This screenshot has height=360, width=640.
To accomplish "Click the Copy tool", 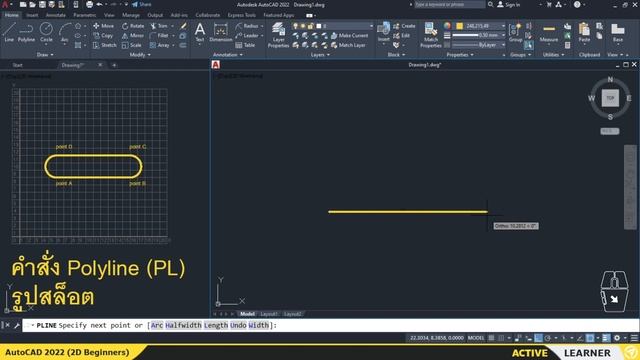I will pos(103,36).
